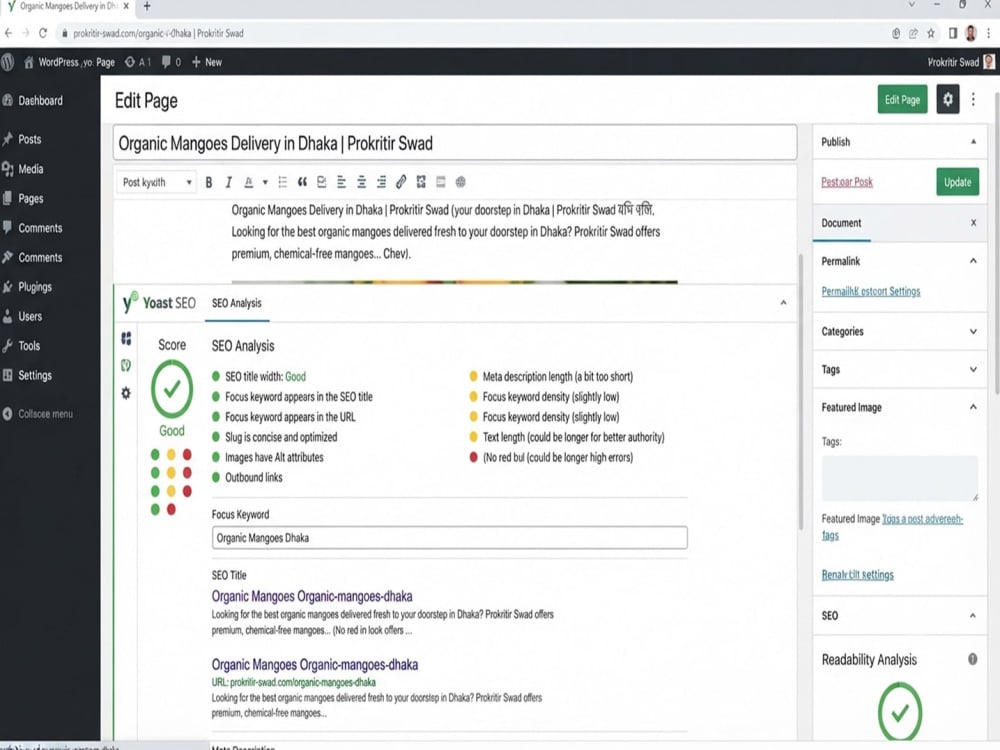
Task: Insert a hyperlink with link icon
Action: (x=401, y=182)
